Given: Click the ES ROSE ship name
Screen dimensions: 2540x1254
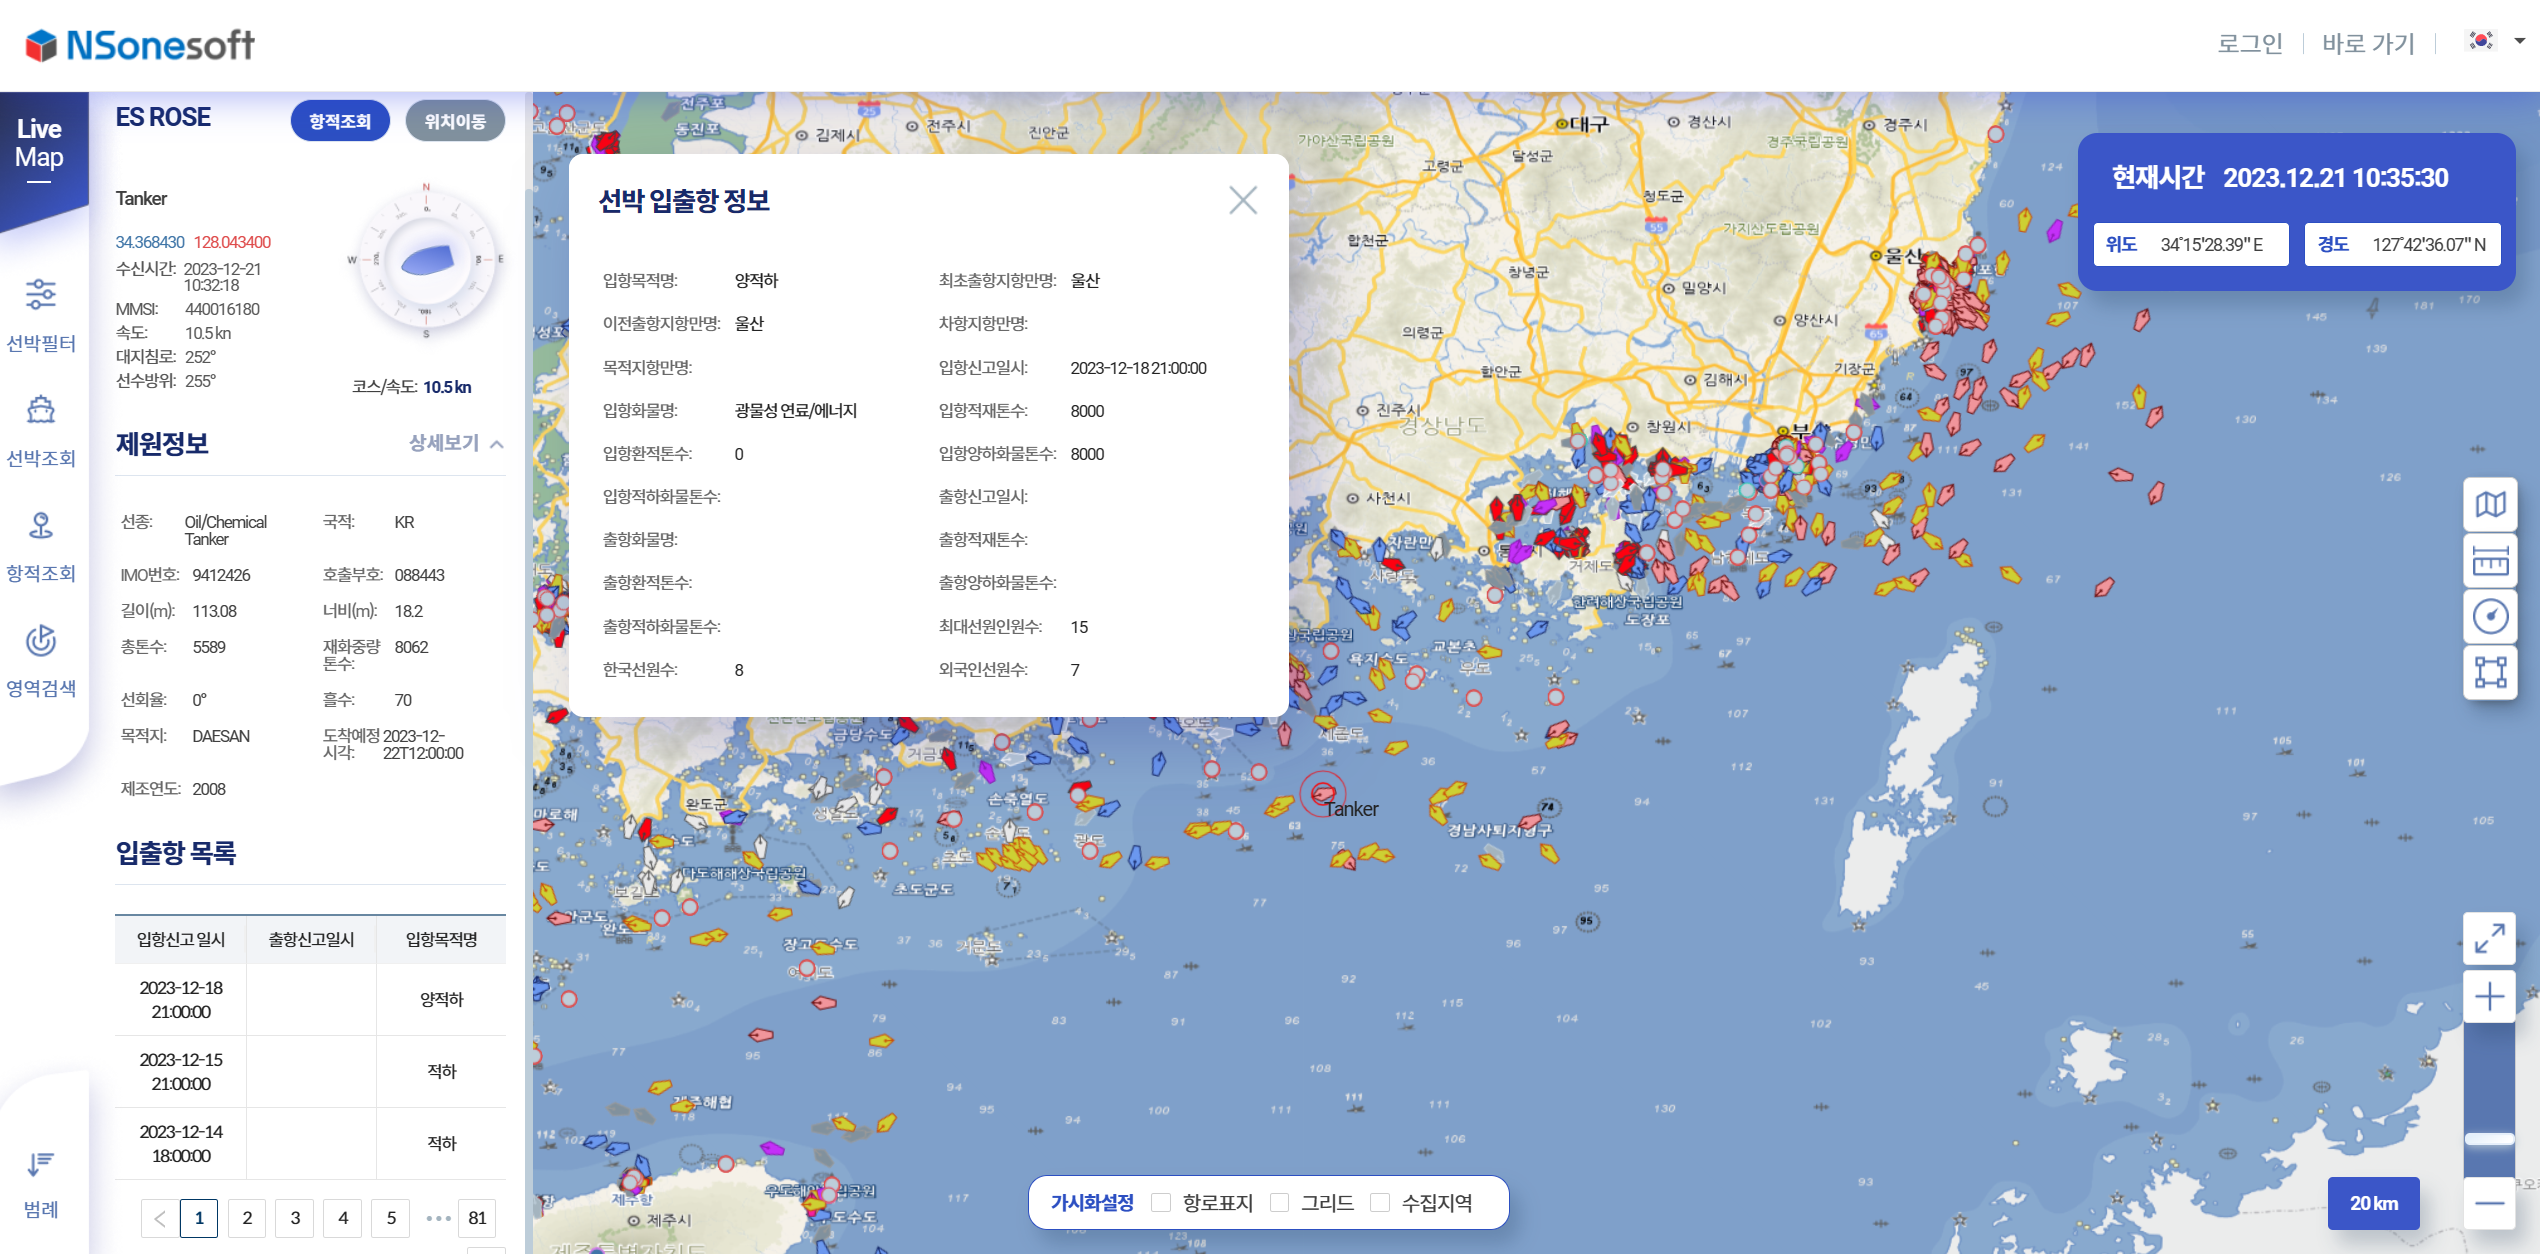Looking at the screenshot, I should point(163,117).
